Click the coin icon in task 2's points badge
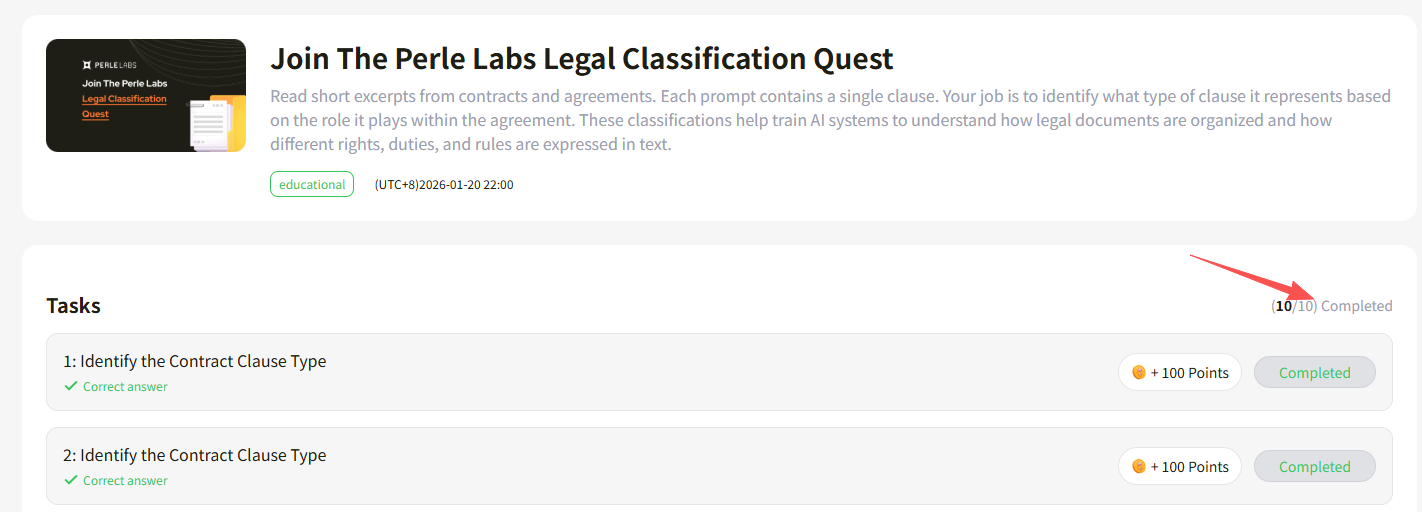 pos(1139,467)
